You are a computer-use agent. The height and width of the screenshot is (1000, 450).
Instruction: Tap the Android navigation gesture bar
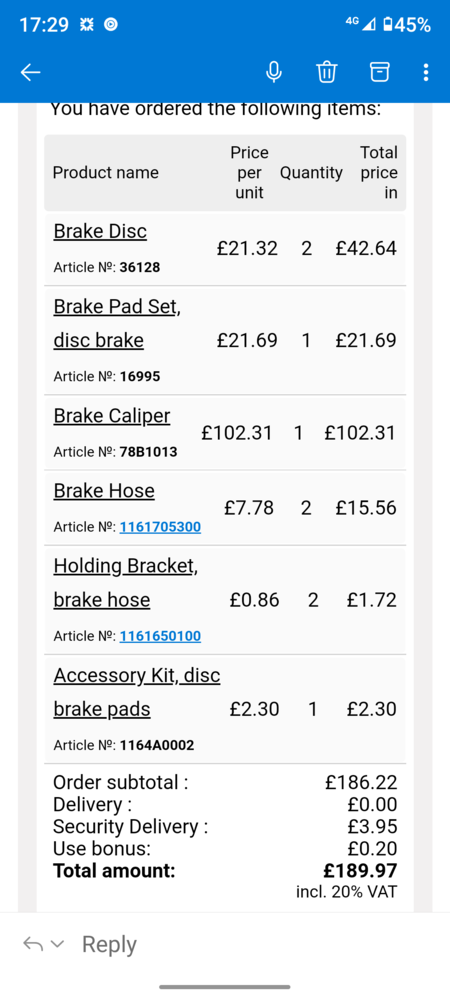pyautogui.click(x=225, y=987)
